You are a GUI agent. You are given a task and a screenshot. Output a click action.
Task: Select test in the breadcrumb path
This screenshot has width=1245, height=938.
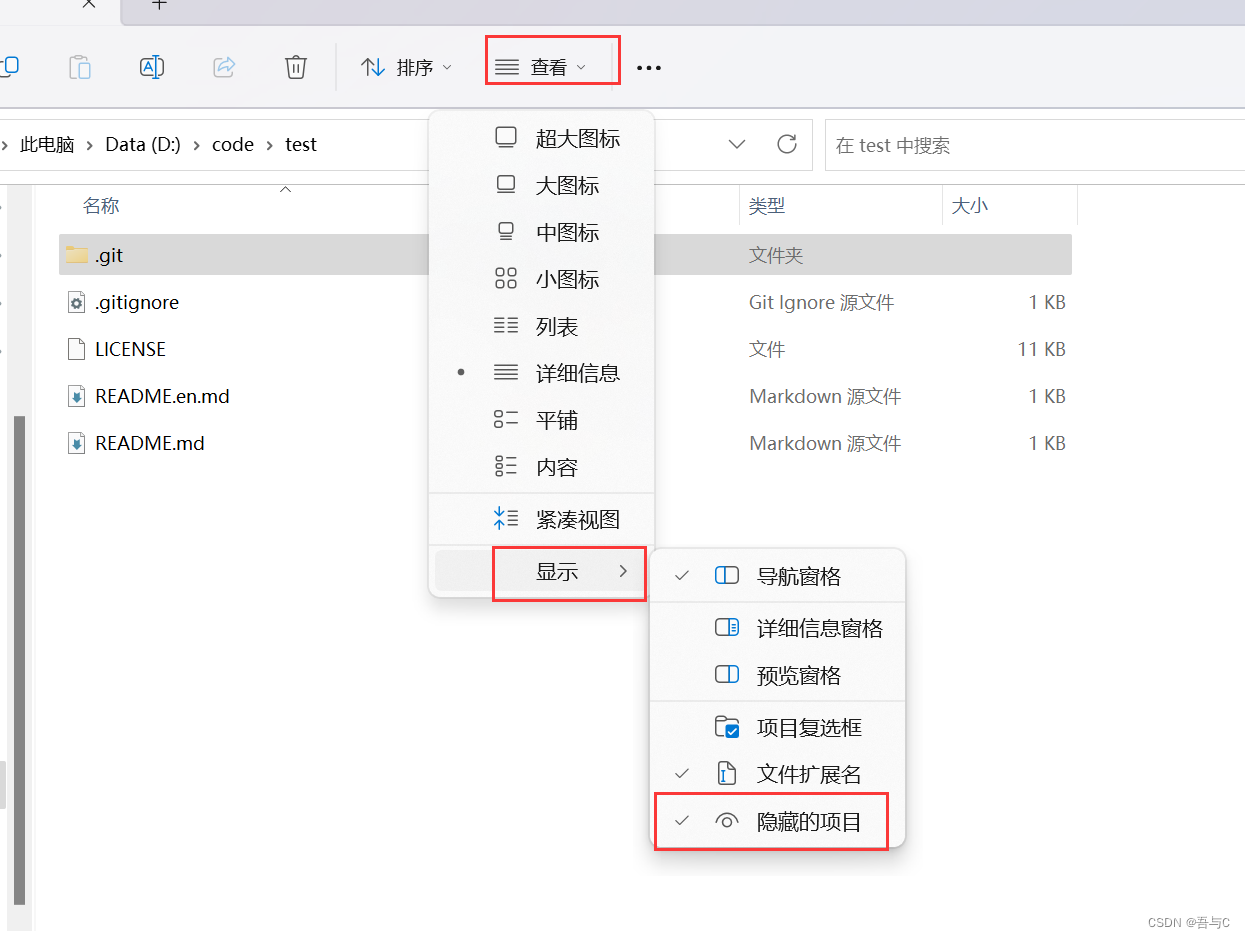click(301, 144)
